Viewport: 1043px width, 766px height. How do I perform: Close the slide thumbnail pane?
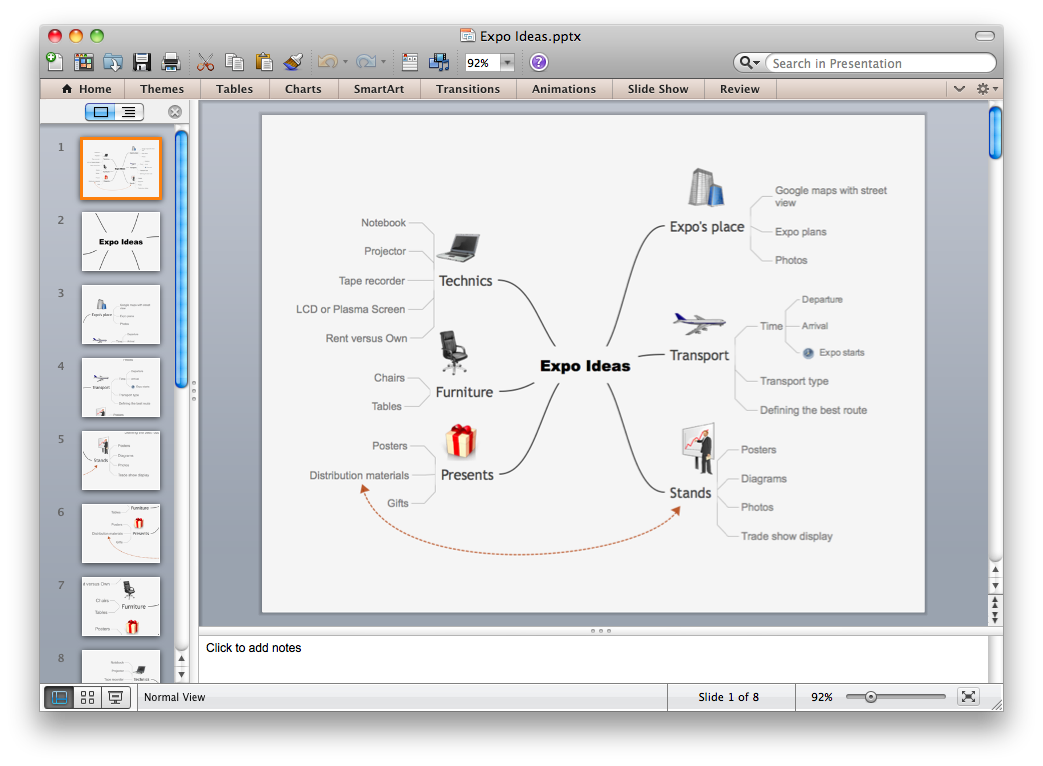pos(175,112)
